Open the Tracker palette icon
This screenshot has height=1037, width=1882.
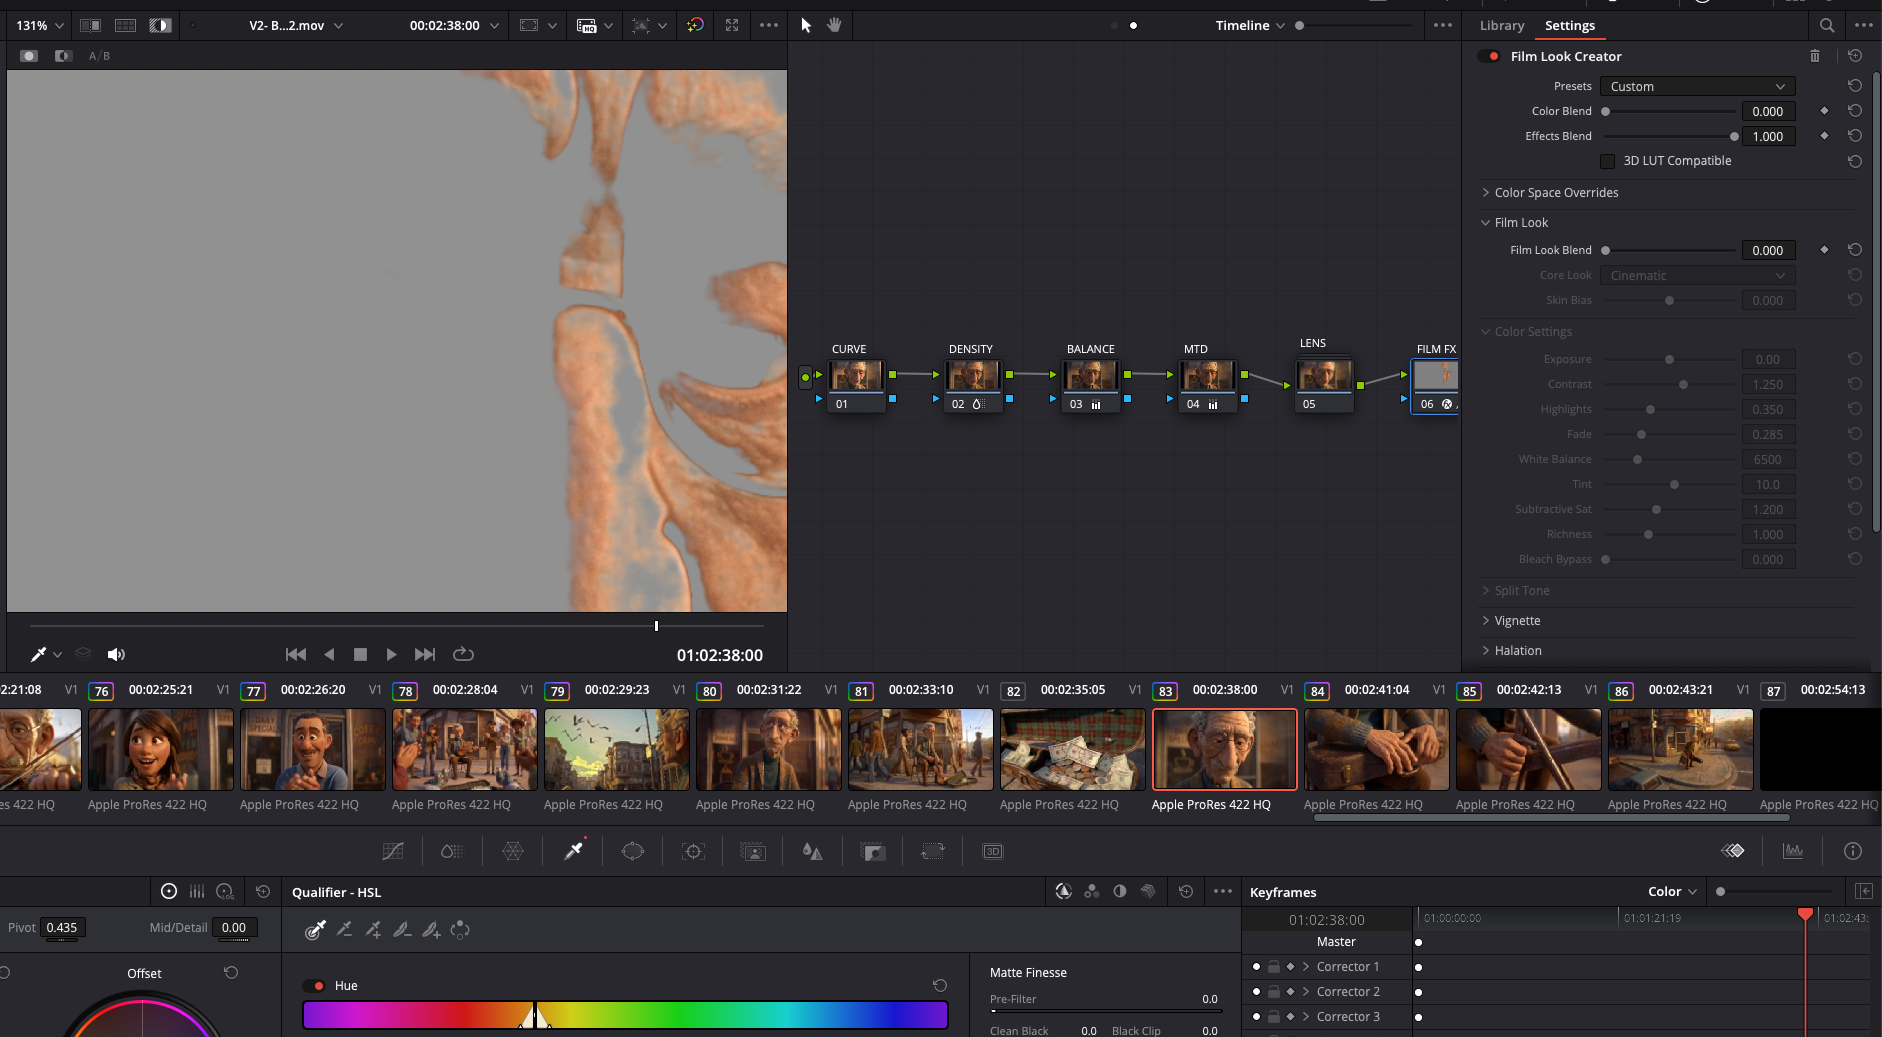(x=693, y=851)
